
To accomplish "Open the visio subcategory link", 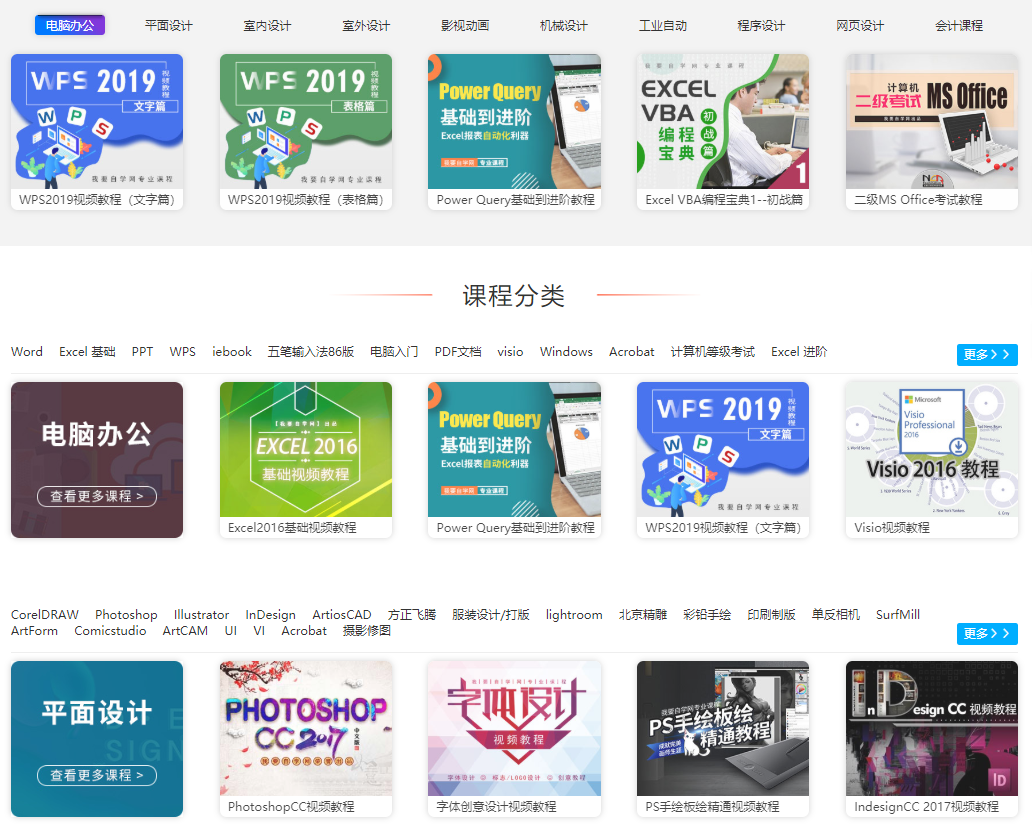I will [x=510, y=351].
